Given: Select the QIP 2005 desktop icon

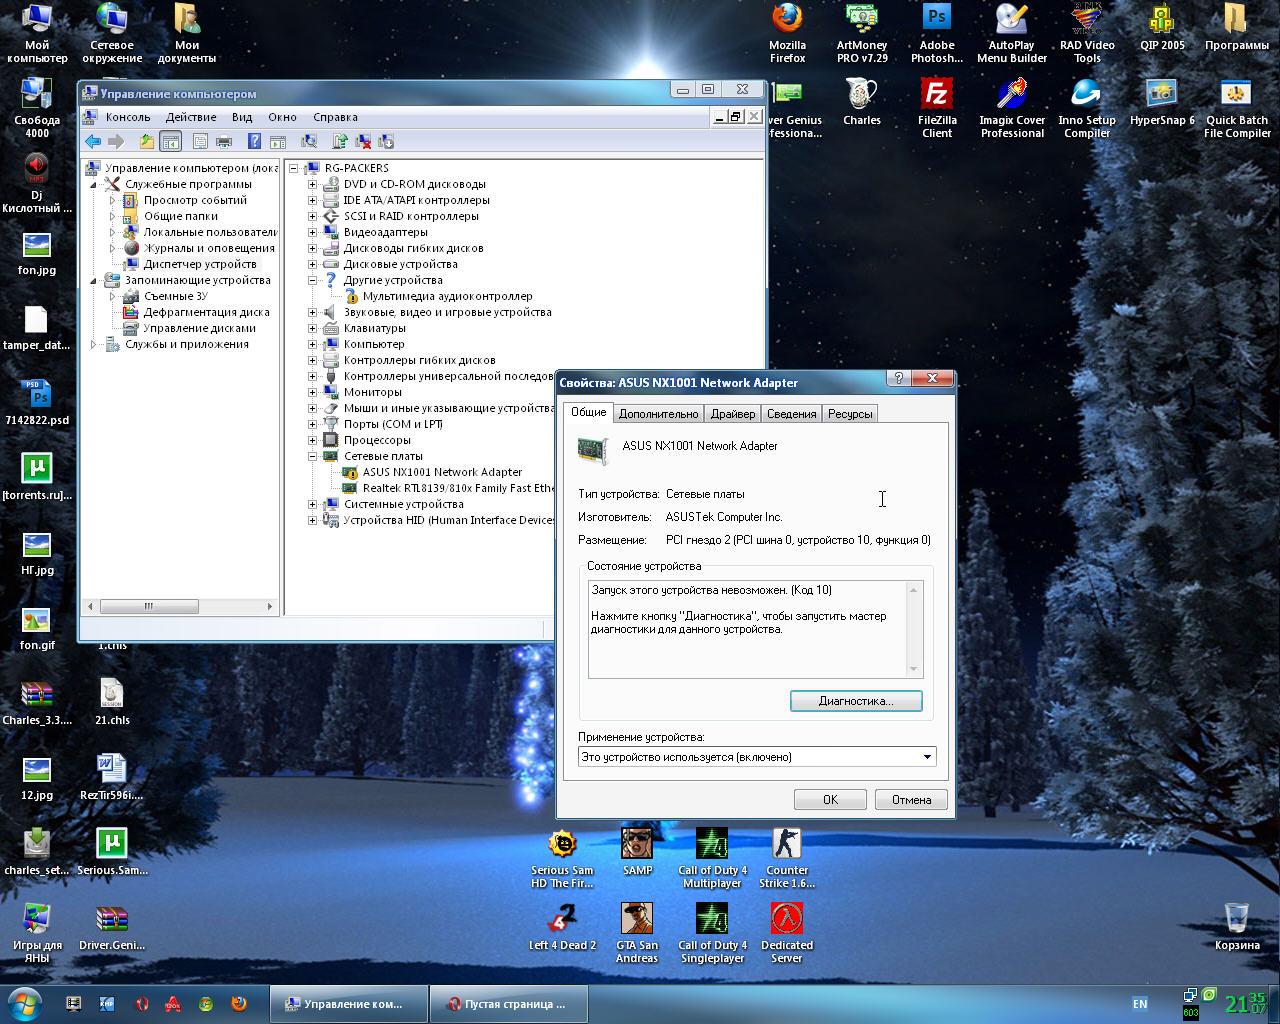Looking at the screenshot, I should tap(1162, 28).
